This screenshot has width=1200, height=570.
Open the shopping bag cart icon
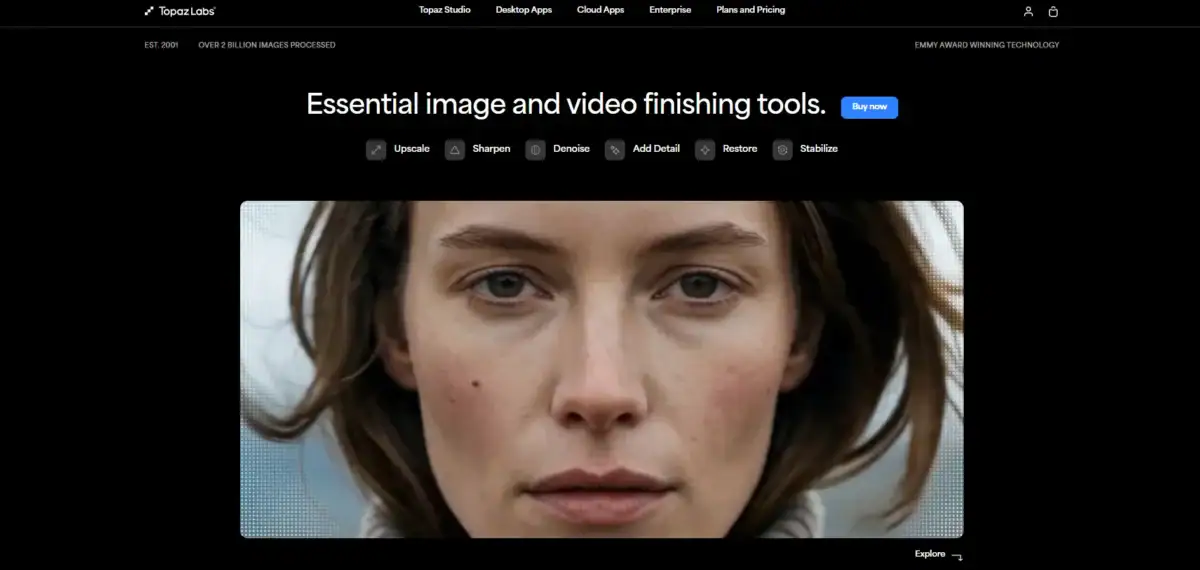(1053, 11)
